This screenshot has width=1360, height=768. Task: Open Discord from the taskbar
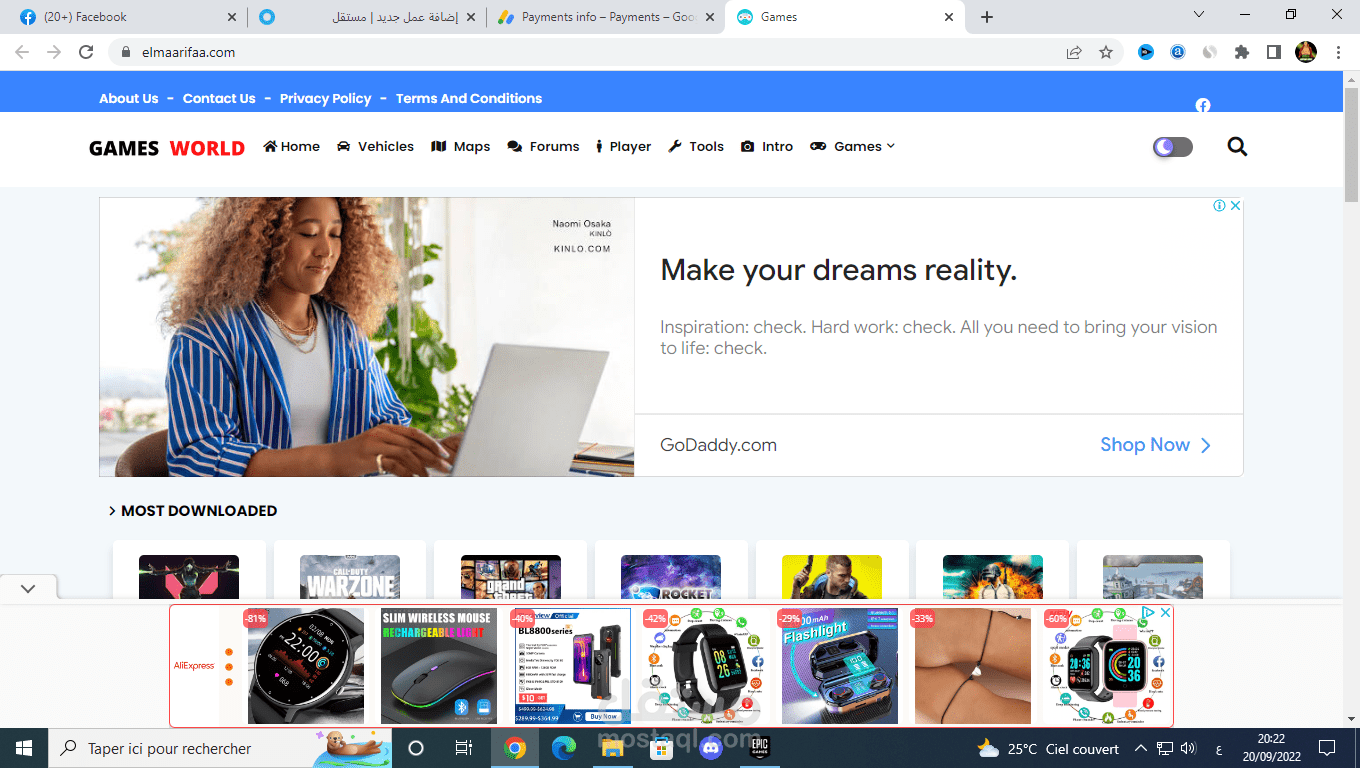(712, 748)
